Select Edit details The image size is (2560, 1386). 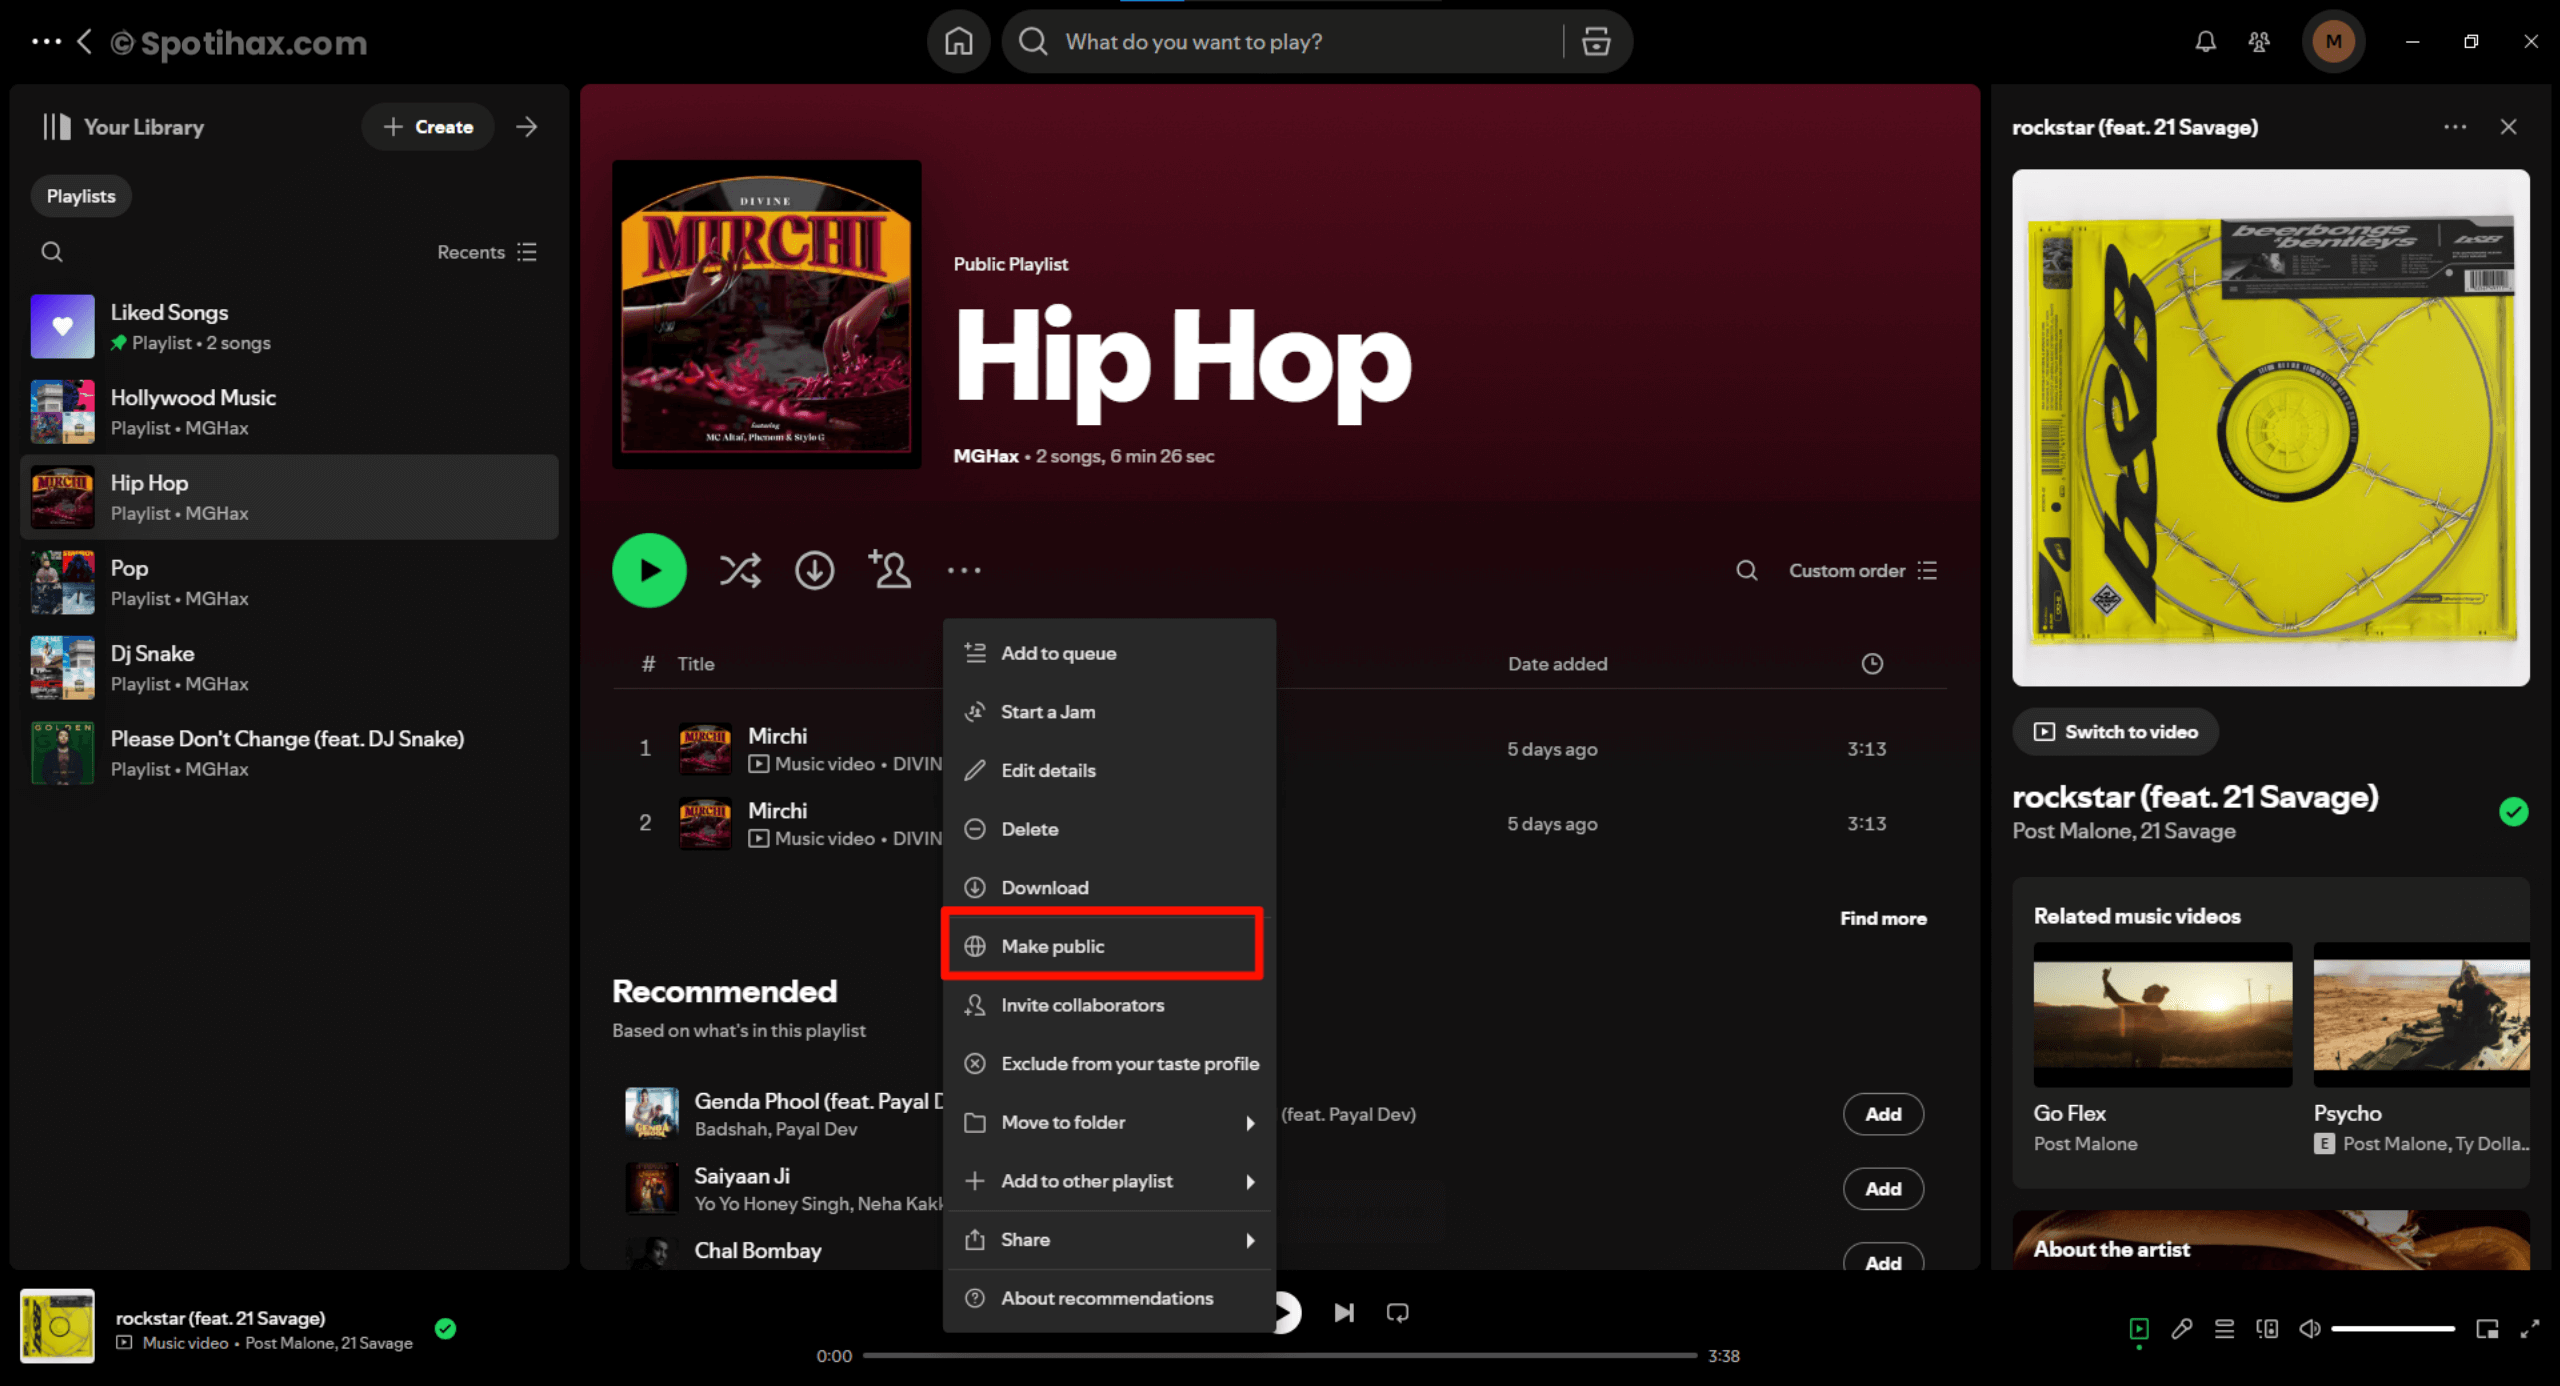(1109, 771)
